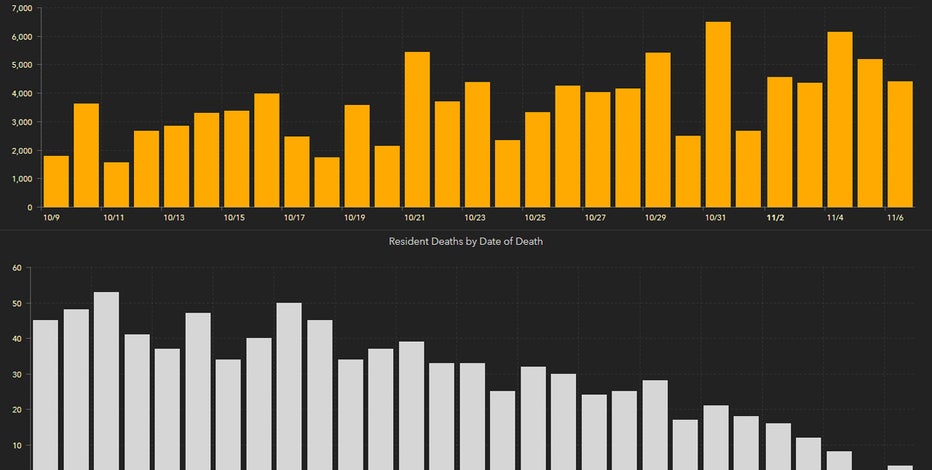
Task: Select the 11/2 date label on x-axis
Action: coord(776,217)
